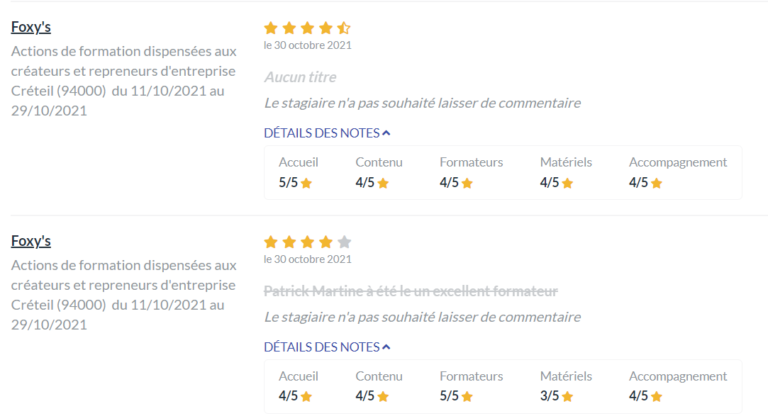The image size is (768, 416).
Task: Open the first Foxy's review link
Action: click(31, 27)
